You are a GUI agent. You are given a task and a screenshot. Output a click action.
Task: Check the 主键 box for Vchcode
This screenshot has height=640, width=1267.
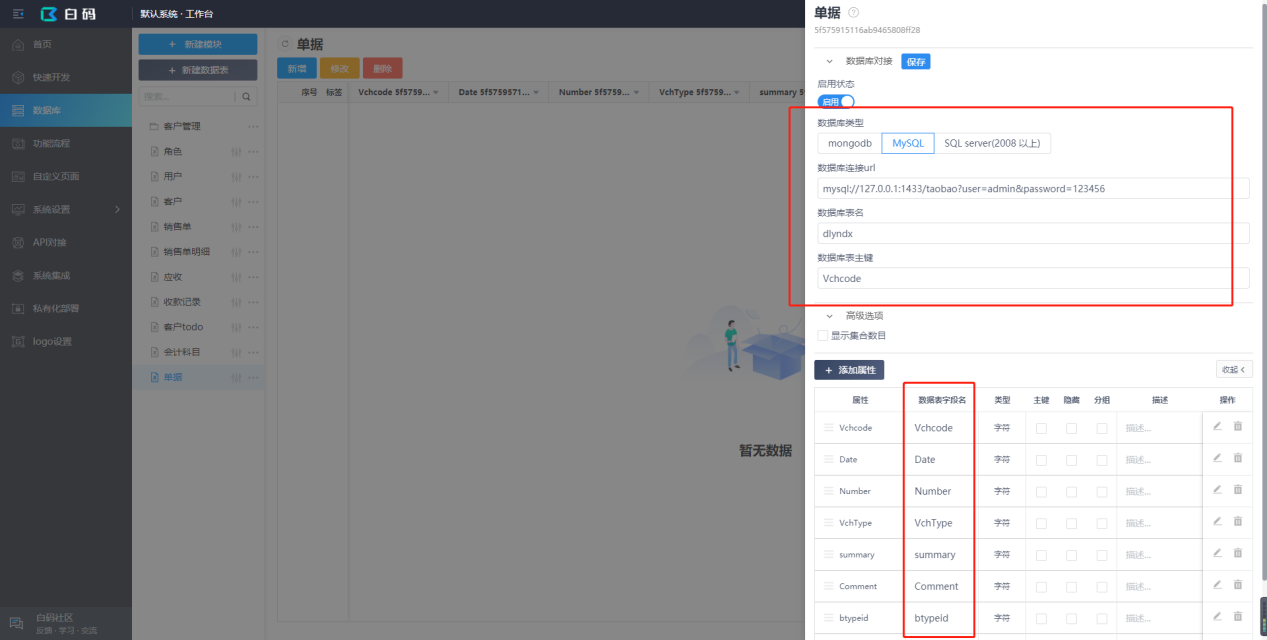point(1041,428)
